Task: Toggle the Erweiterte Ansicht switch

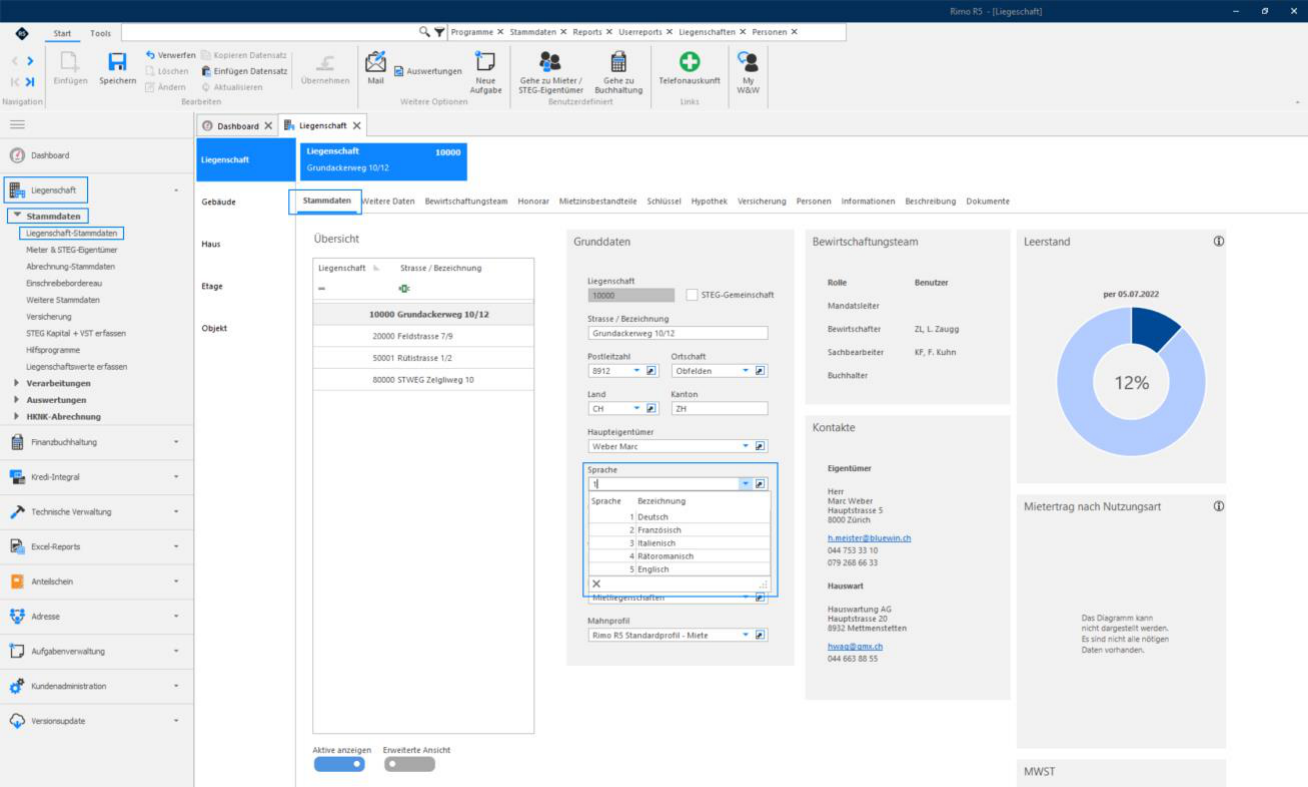Action: coord(409,764)
